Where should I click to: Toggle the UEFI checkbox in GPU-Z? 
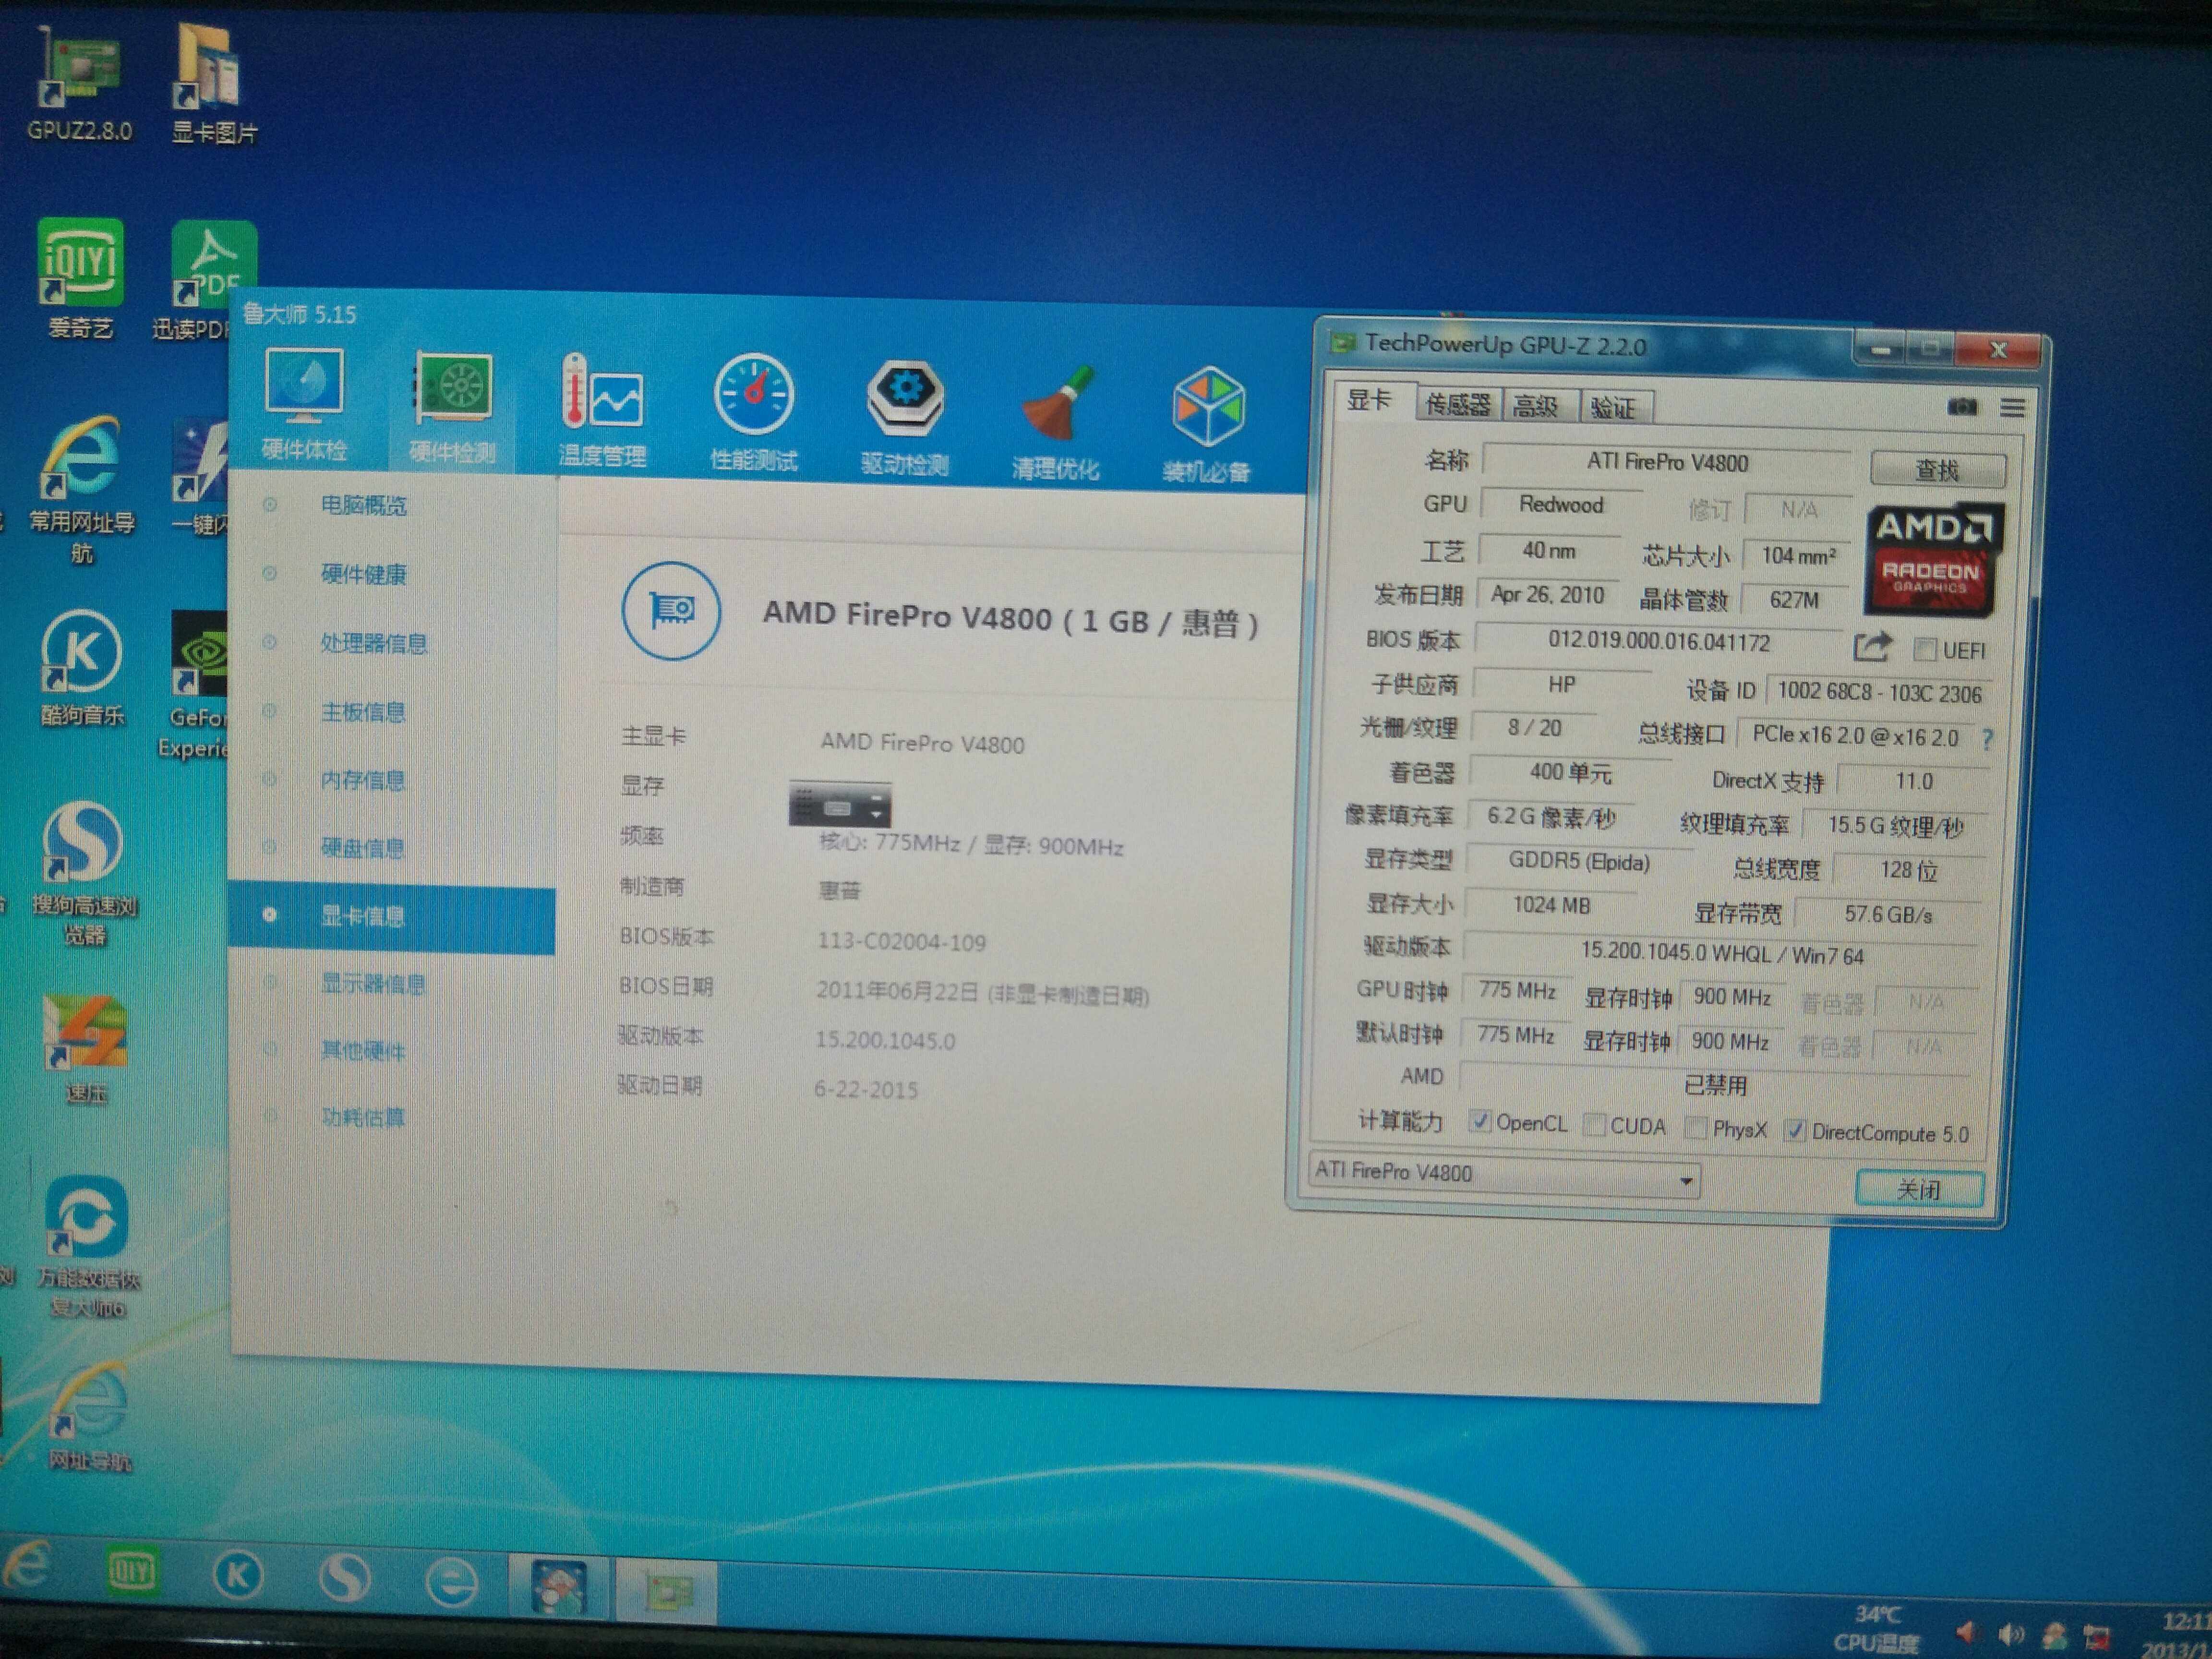click(1924, 651)
